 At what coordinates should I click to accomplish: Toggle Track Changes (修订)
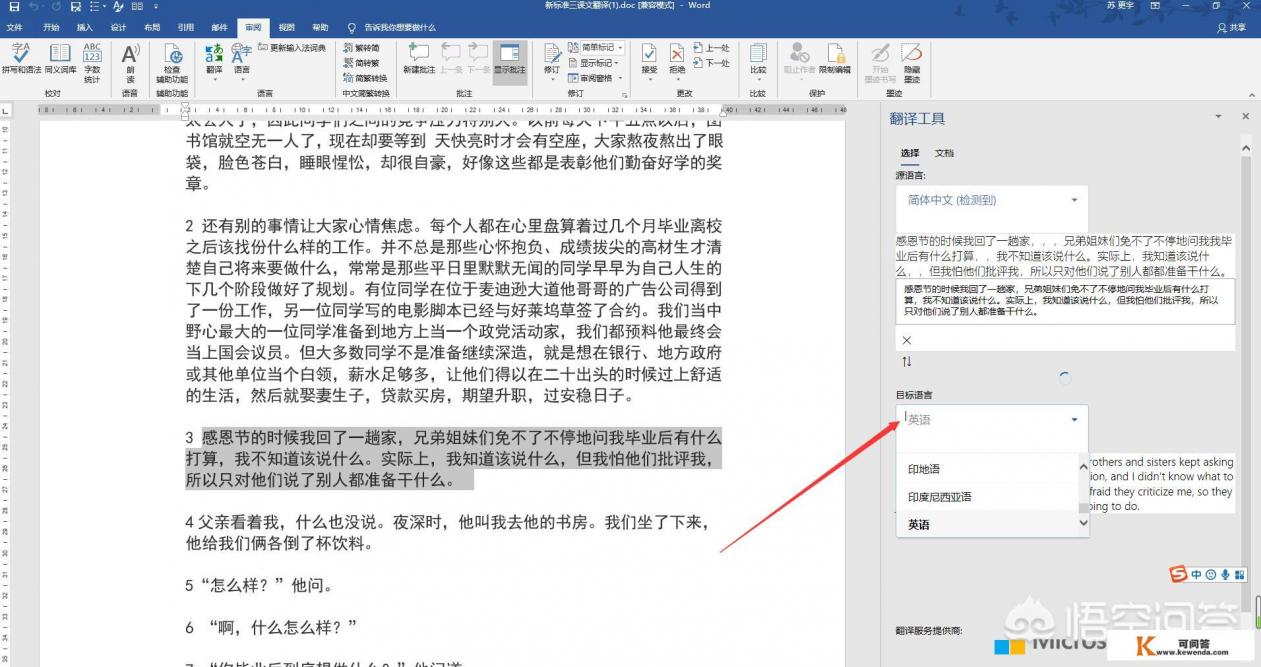click(552, 61)
